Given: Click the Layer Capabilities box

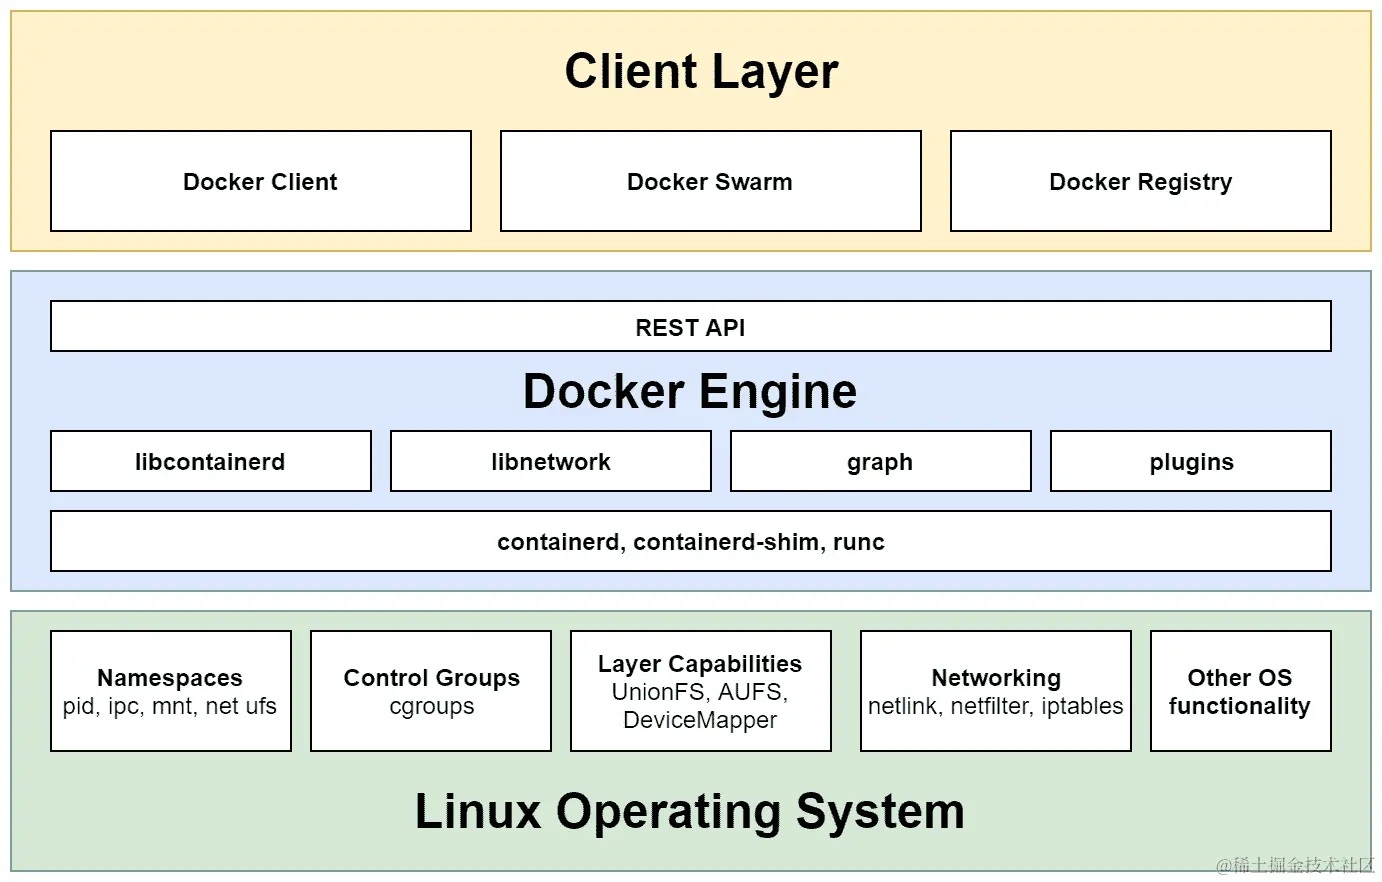Looking at the screenshot, I should point(701,691).
